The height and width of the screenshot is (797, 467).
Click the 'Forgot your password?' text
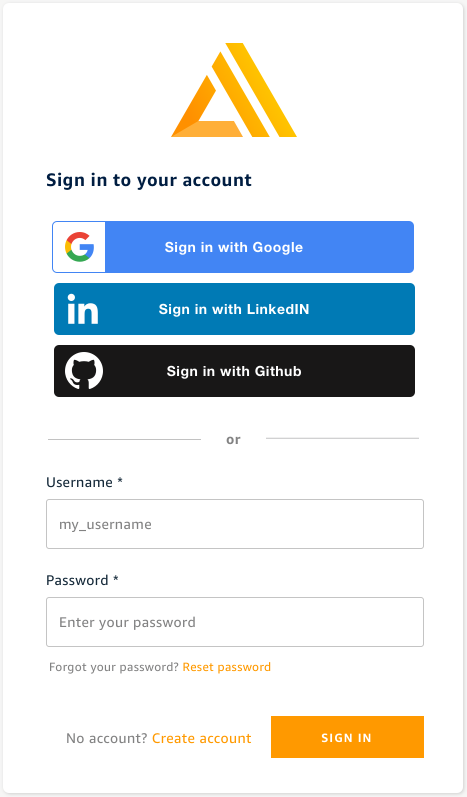click(114, 667)
